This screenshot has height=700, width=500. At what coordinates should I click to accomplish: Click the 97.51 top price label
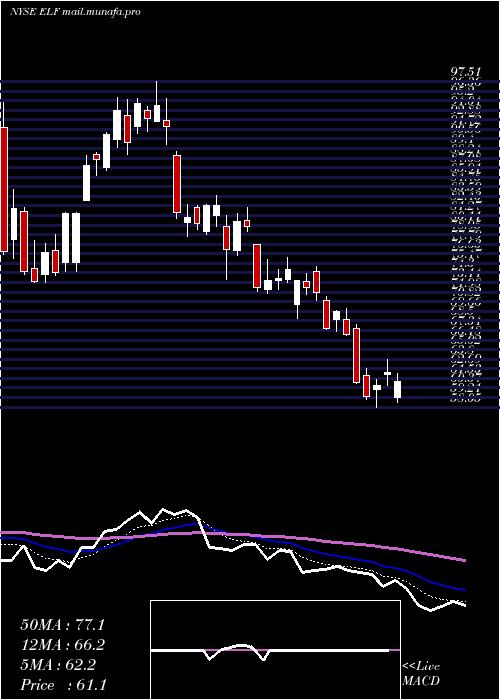click(465, 72)
